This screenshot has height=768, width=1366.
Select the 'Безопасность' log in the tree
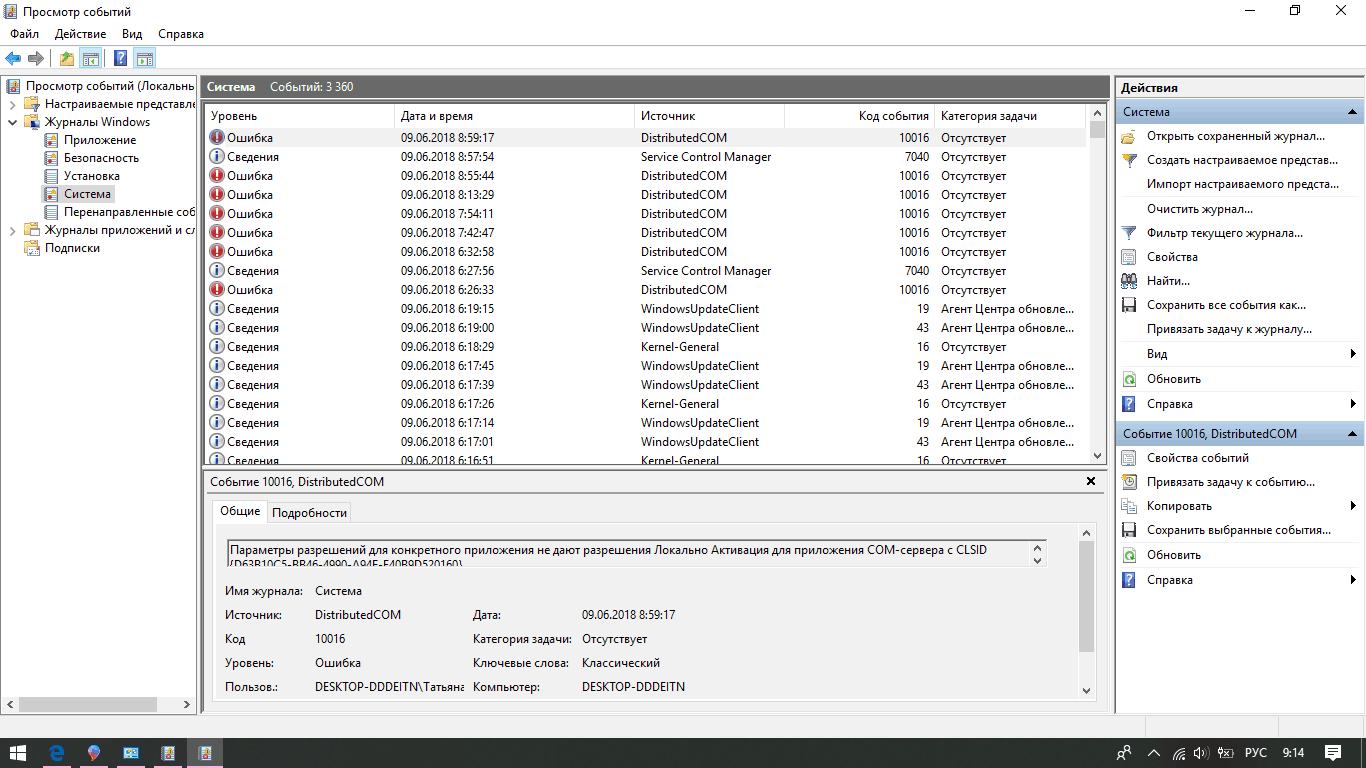(101, 158)
